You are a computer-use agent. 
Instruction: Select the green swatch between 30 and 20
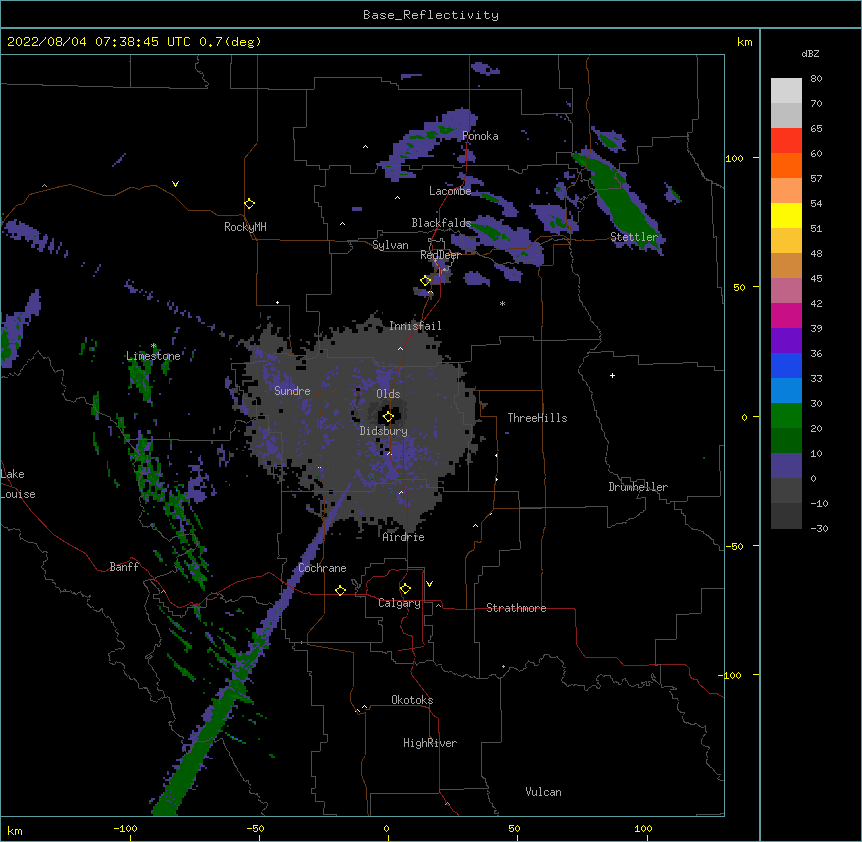pos(786,416)
